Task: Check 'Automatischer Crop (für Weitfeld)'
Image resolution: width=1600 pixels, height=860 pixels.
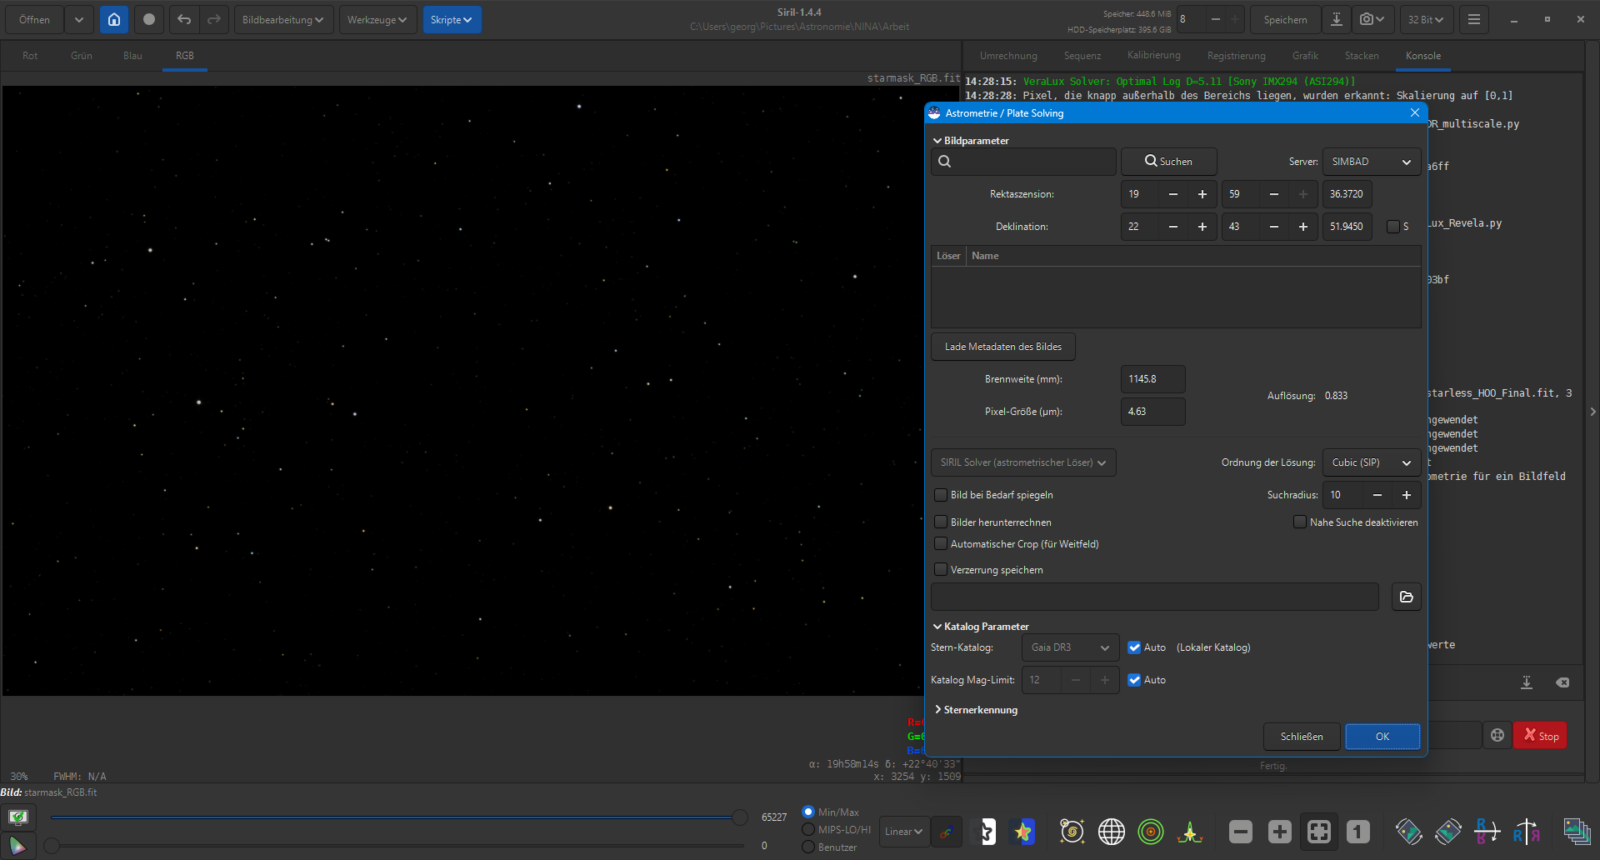Action: [941, 544]
